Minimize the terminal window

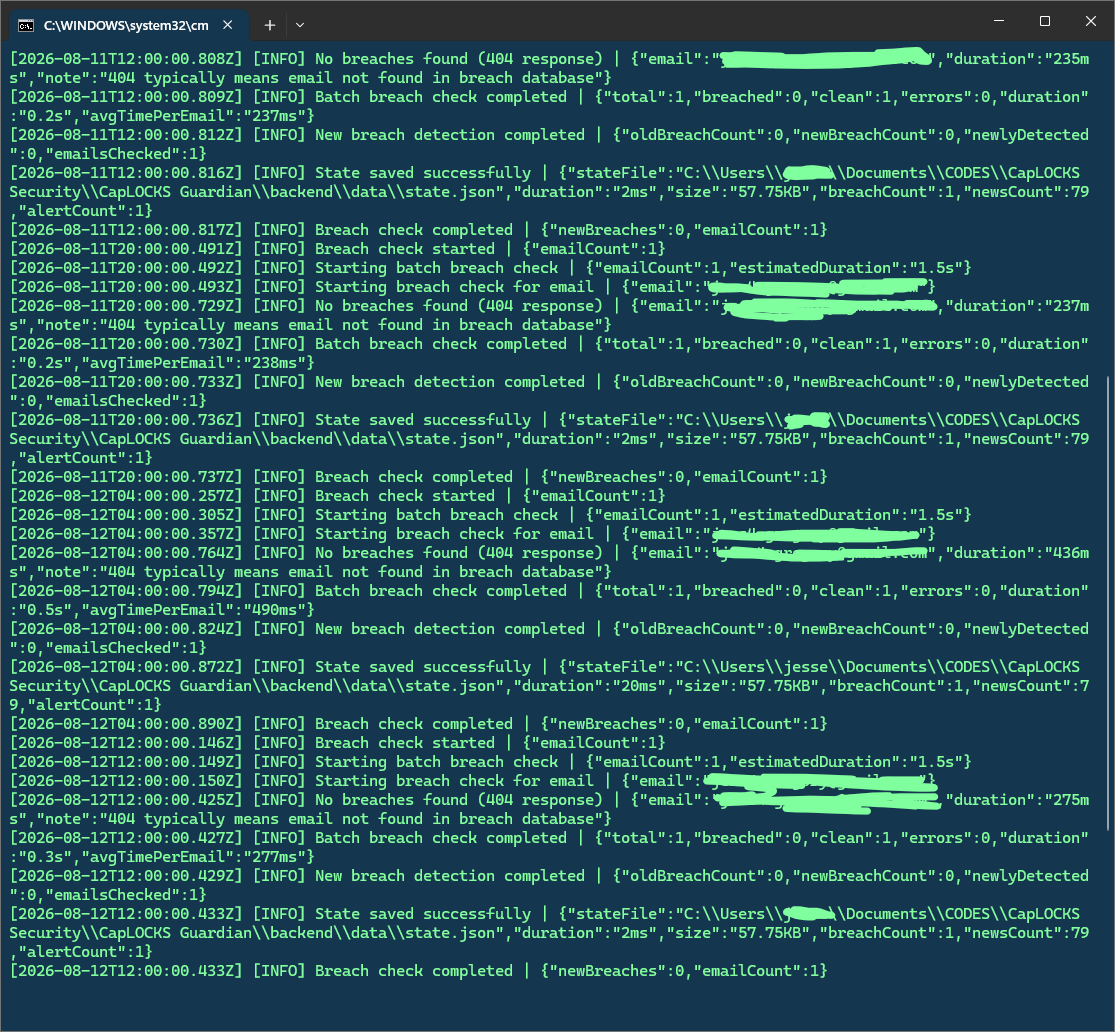pyautogui.click(x=999, y=21)
